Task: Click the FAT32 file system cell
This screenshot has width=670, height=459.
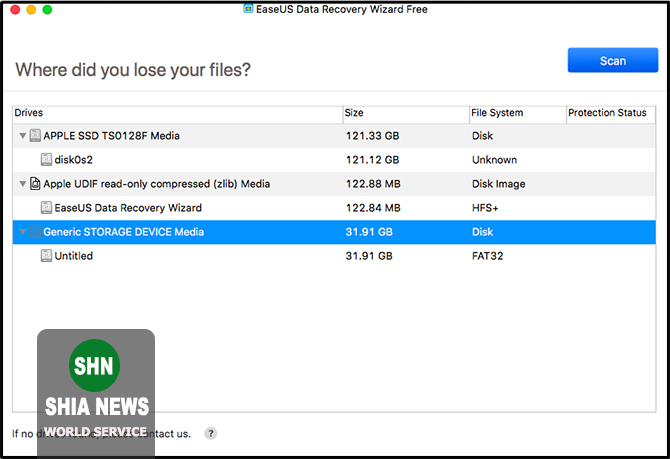Action: (488, 256)
